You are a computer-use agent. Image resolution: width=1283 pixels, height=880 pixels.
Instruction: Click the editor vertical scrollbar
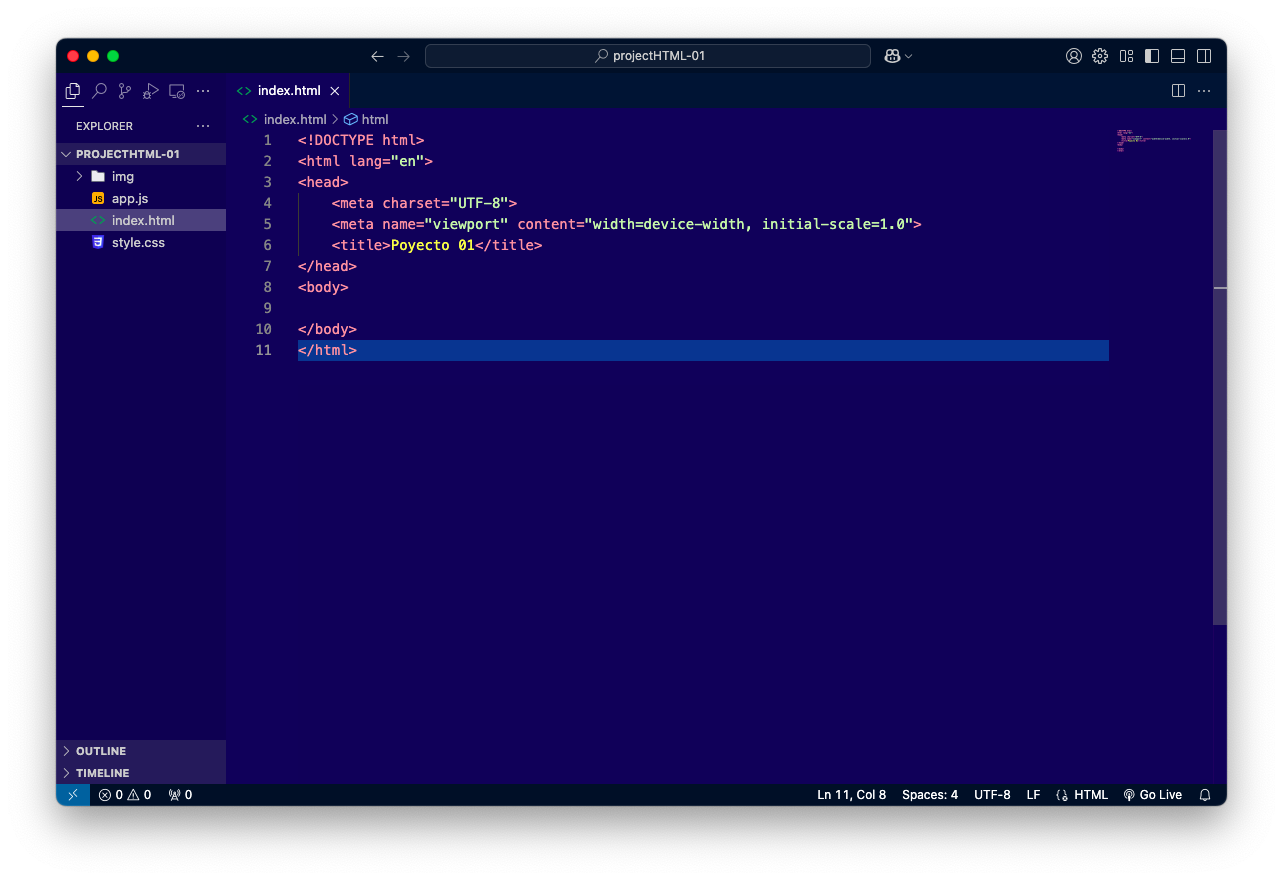[x=1219, y=377]
